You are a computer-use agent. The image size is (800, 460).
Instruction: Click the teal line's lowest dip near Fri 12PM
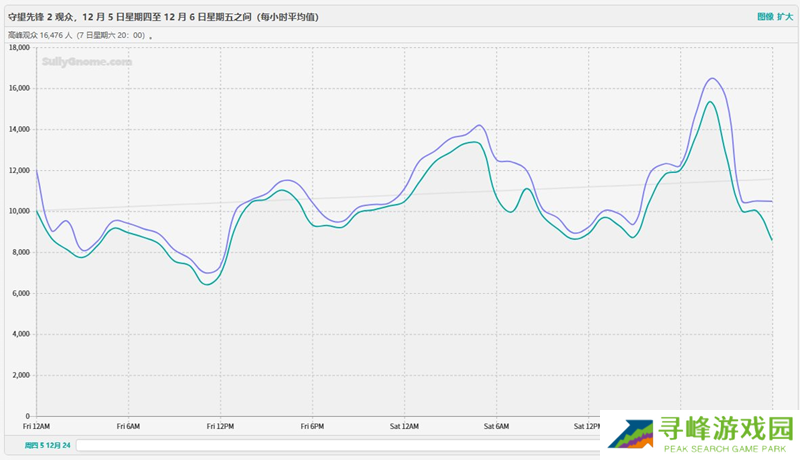tap(208, 284)
